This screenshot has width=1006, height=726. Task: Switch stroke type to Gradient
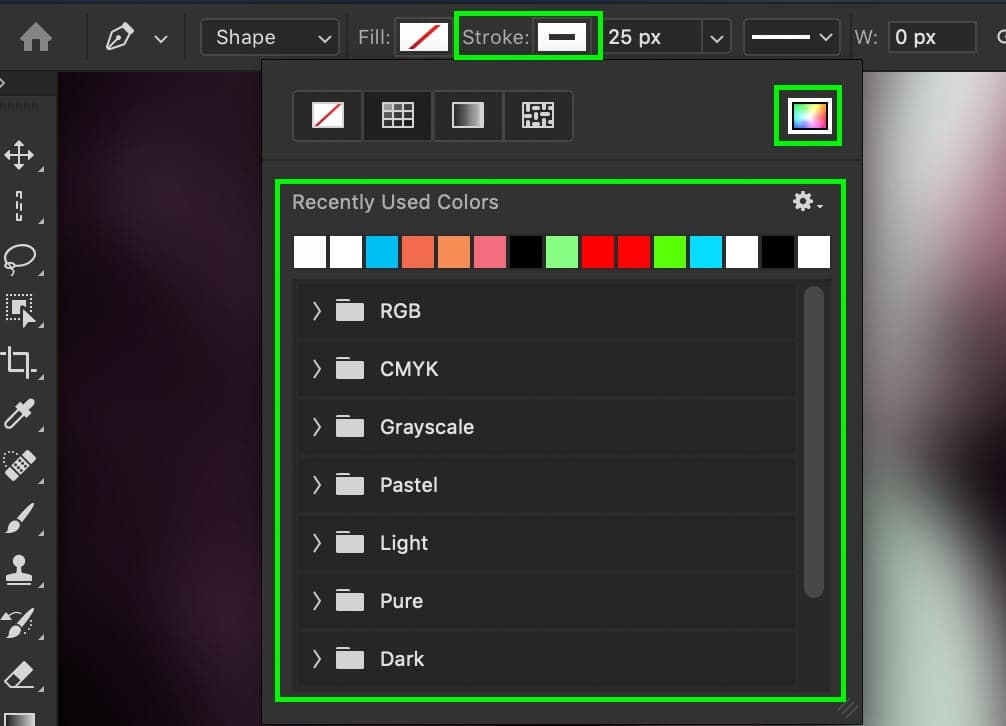coord(468,116)
